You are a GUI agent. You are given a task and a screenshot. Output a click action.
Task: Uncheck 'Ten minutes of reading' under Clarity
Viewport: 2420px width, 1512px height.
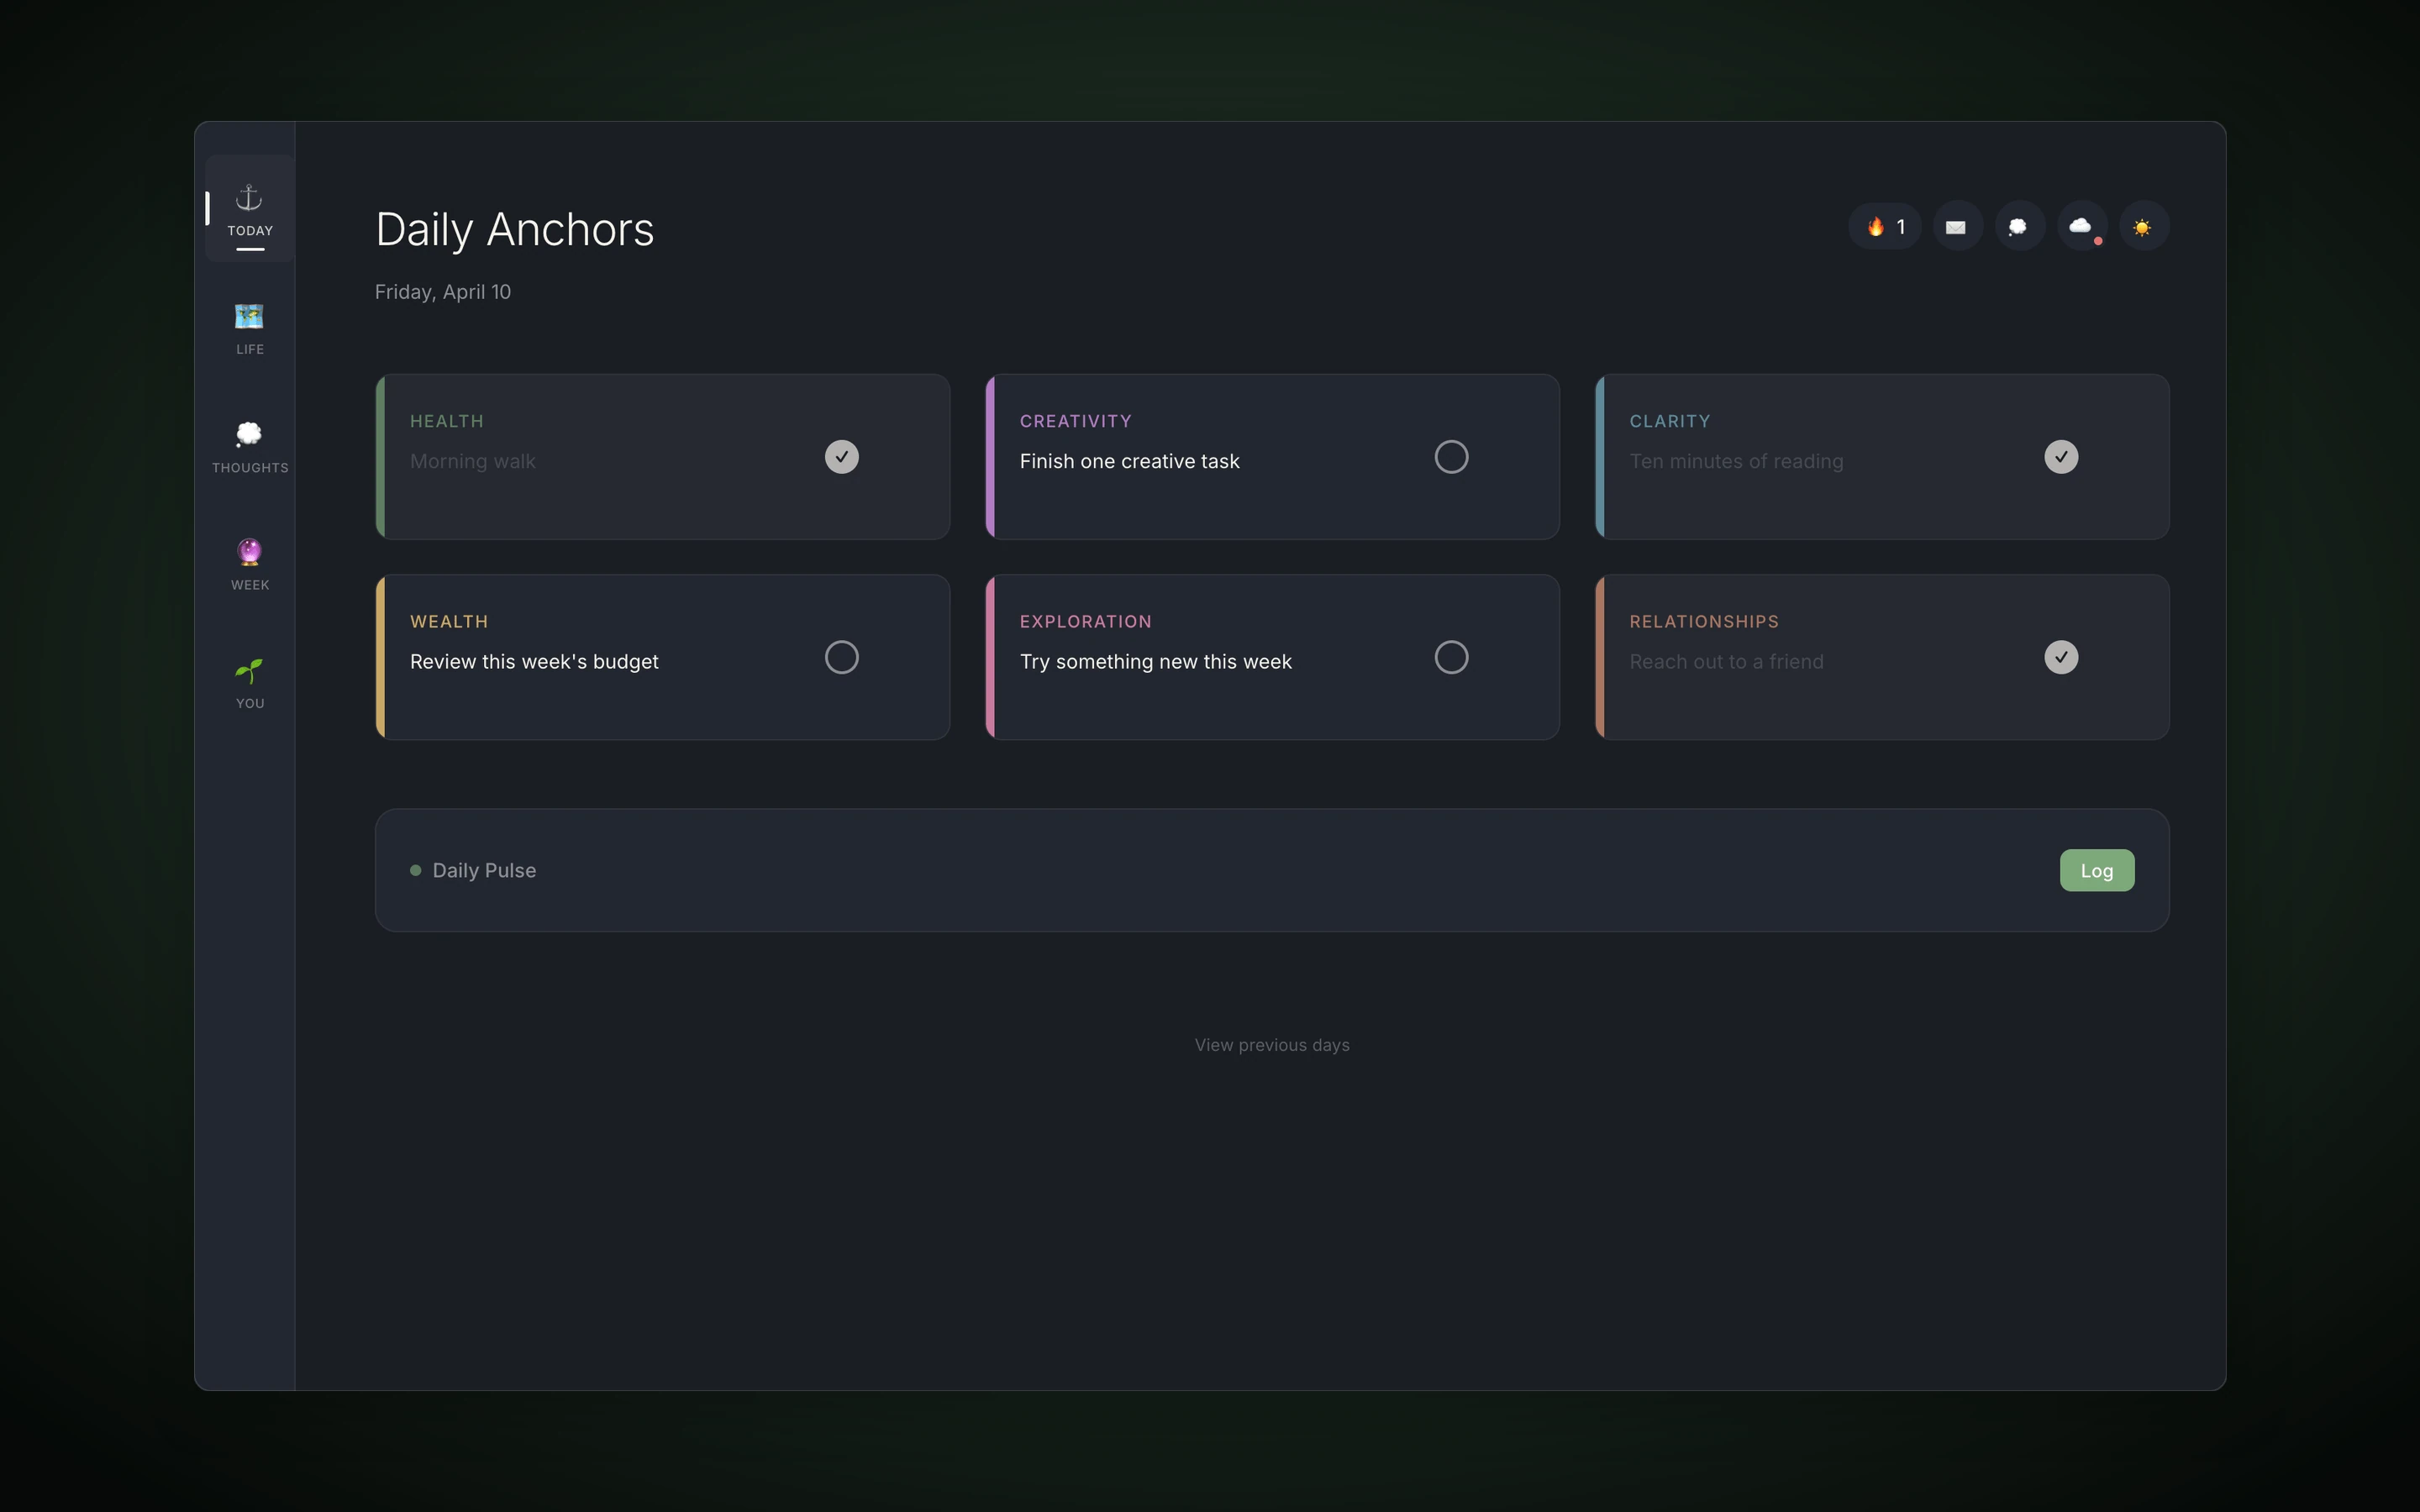2062,456
